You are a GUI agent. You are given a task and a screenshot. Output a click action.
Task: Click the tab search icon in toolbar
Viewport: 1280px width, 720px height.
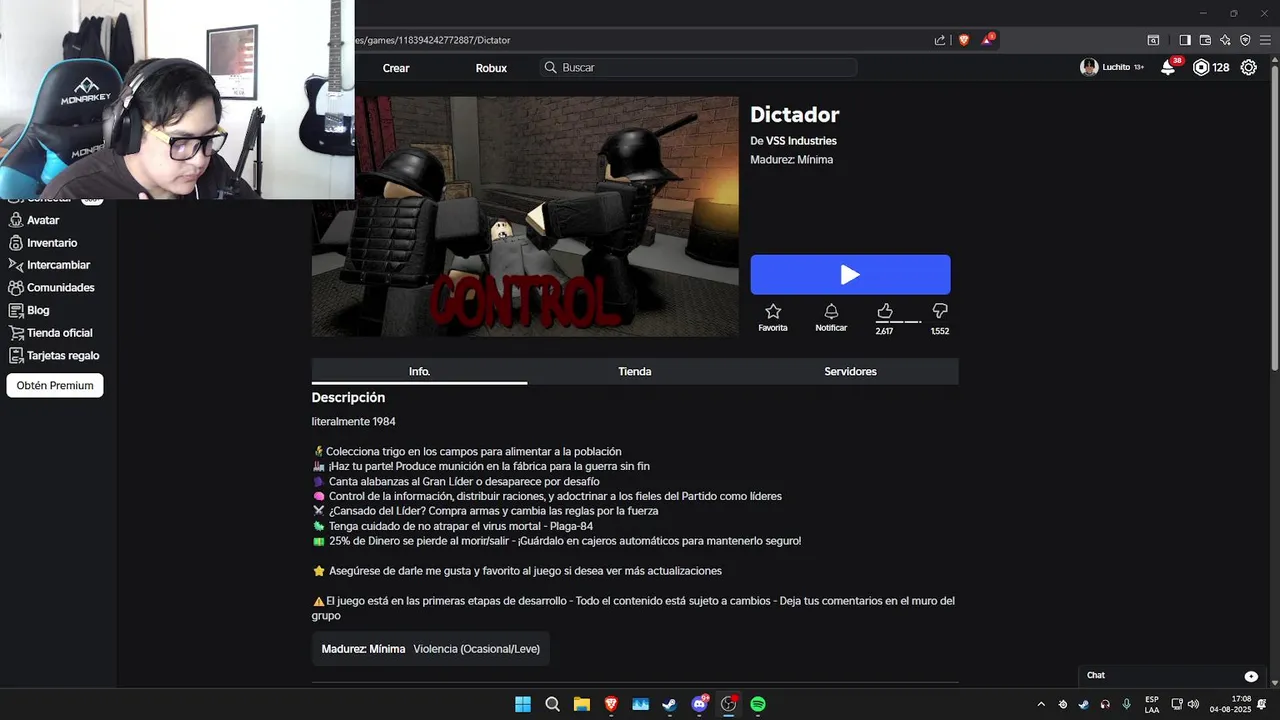coord(1153,40)
